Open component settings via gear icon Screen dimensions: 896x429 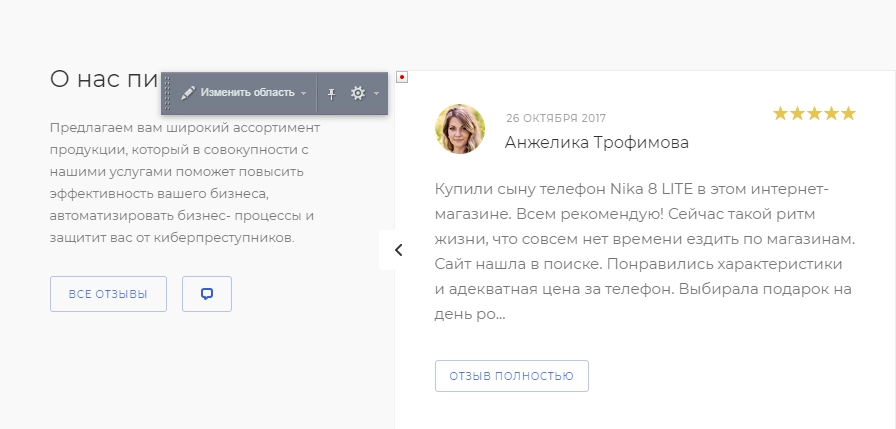pyautogui.click(x=358, y=93)
